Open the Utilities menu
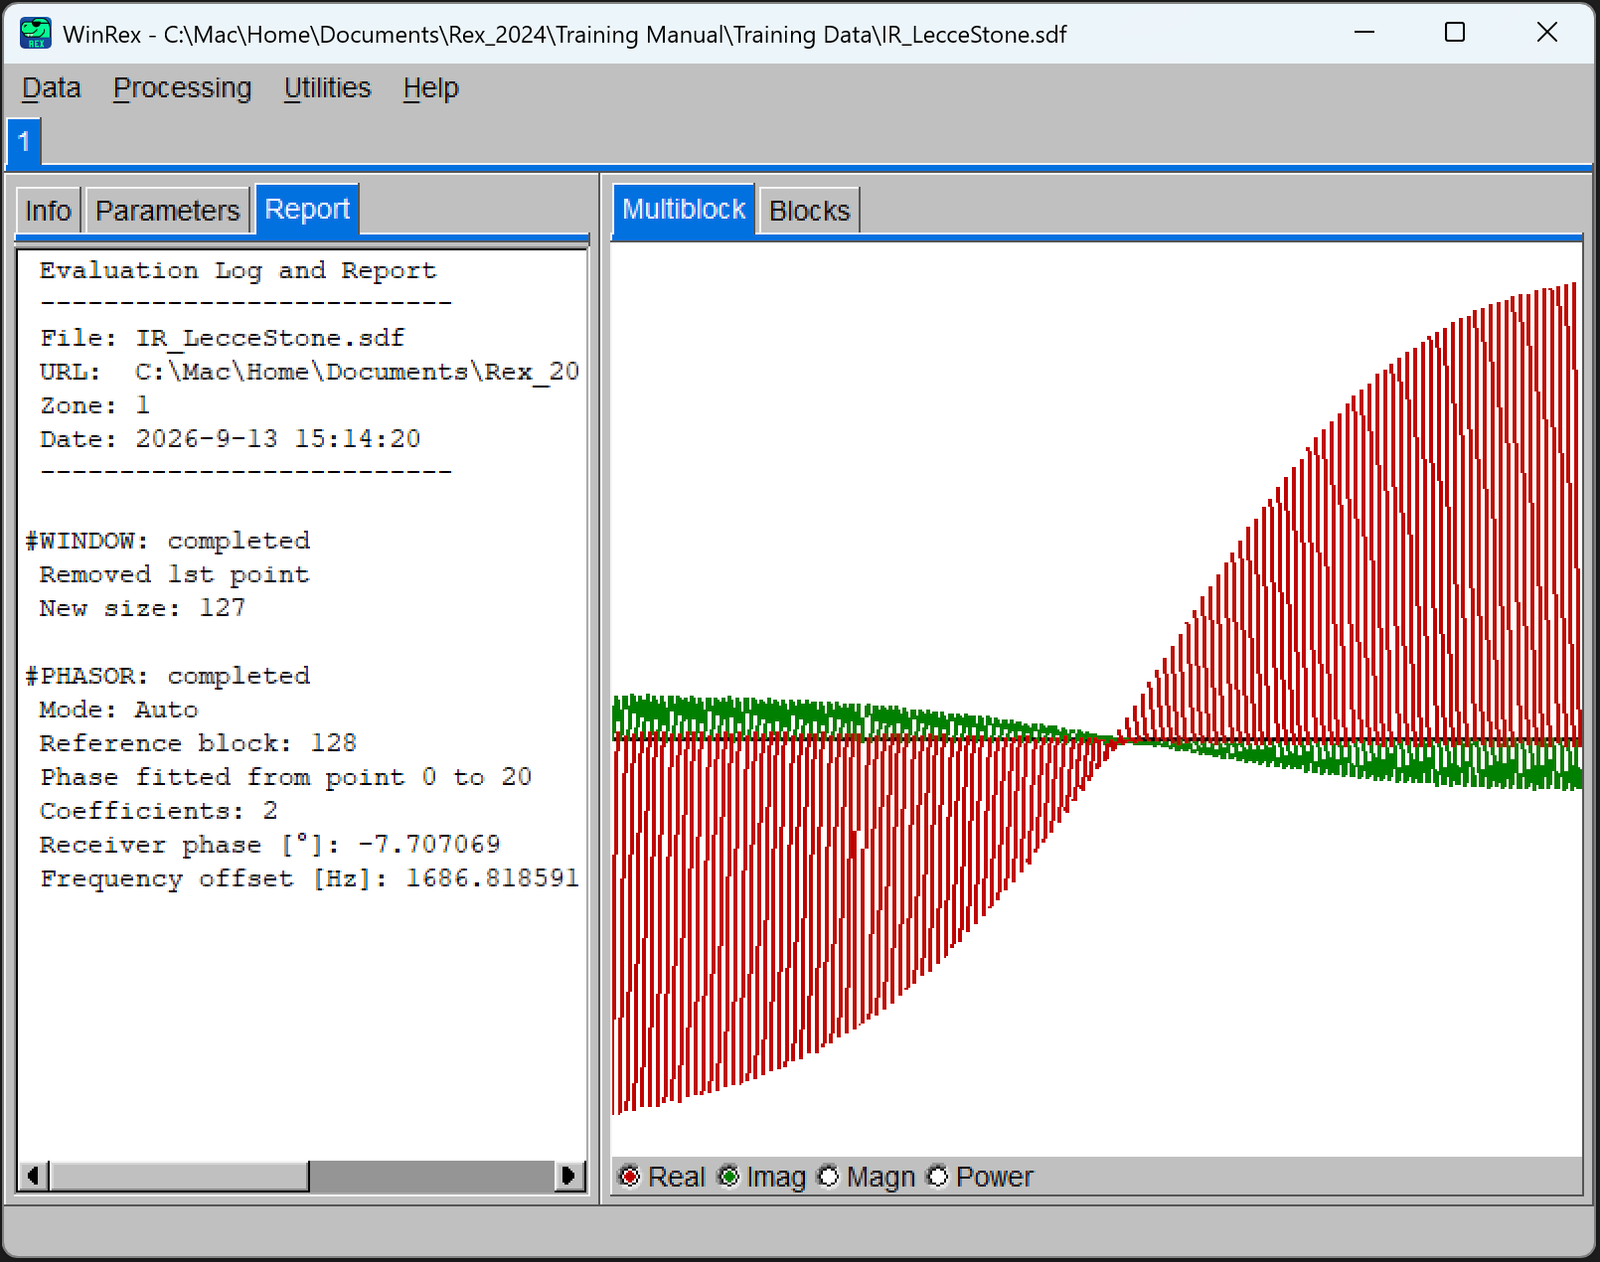1600x1262 pixels. 327,88
